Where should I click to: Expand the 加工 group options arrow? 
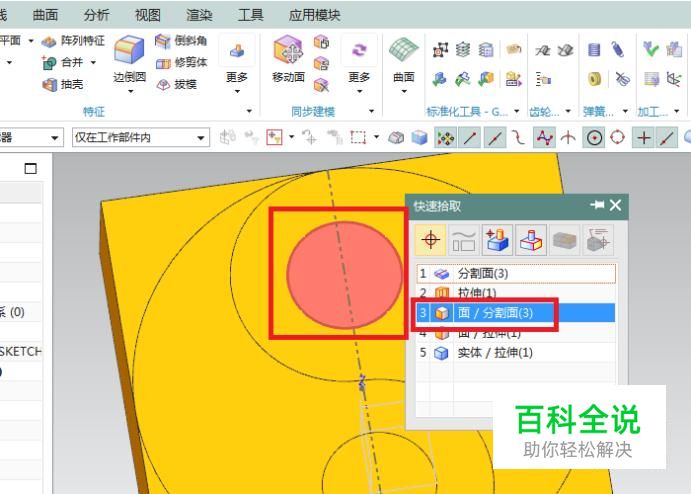[676, 111]
